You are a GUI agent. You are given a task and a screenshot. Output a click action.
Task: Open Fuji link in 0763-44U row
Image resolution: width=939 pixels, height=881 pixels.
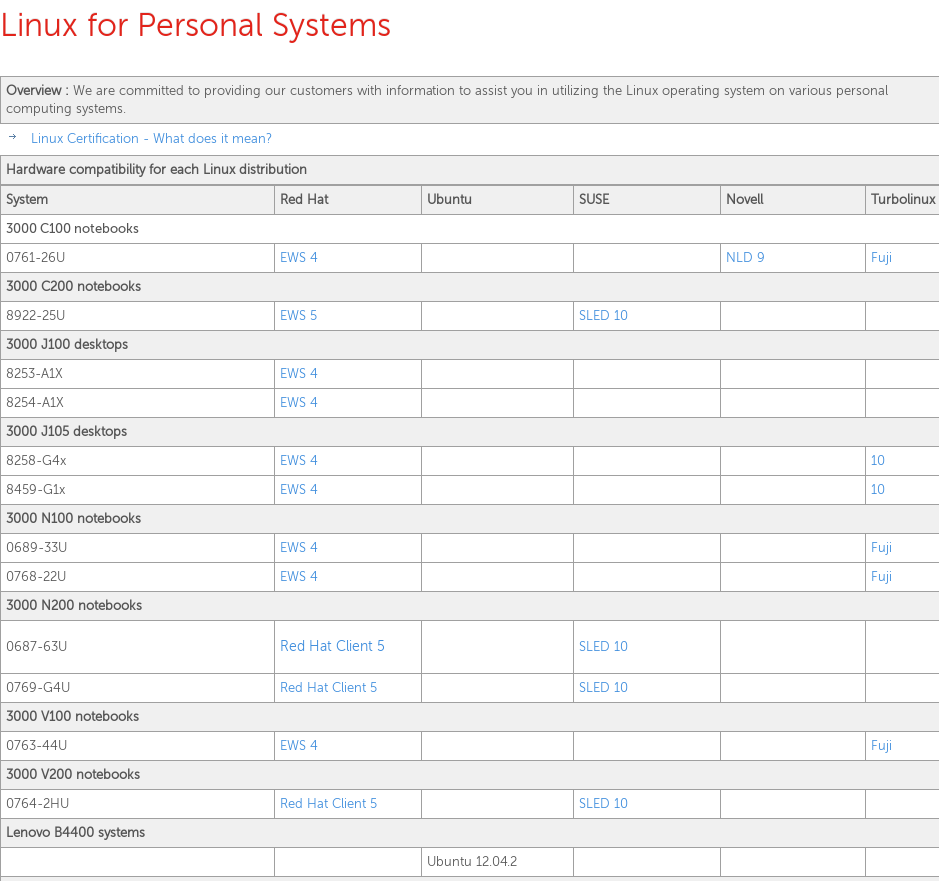coord(882,746)
